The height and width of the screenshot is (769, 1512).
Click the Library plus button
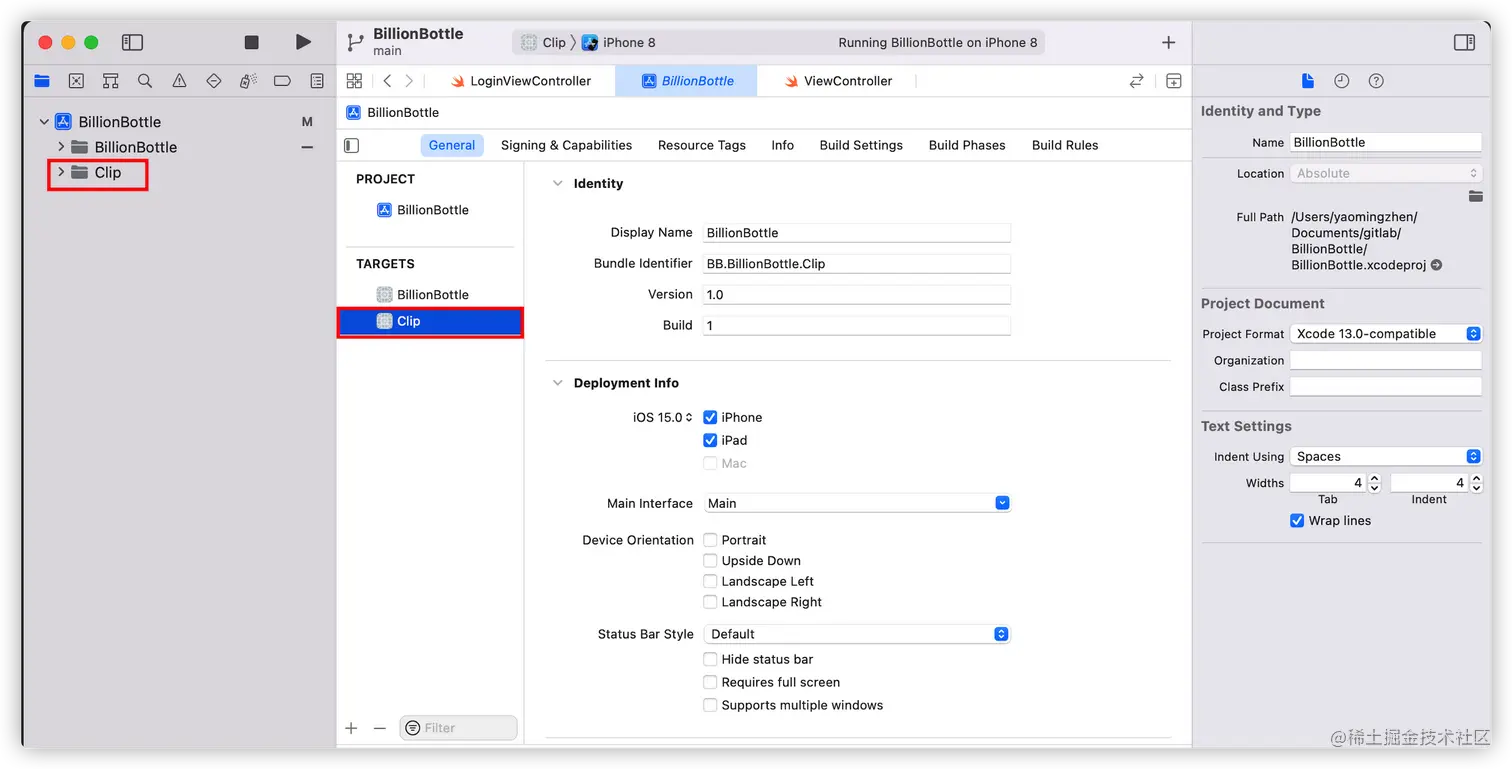tap(1168, 42)
